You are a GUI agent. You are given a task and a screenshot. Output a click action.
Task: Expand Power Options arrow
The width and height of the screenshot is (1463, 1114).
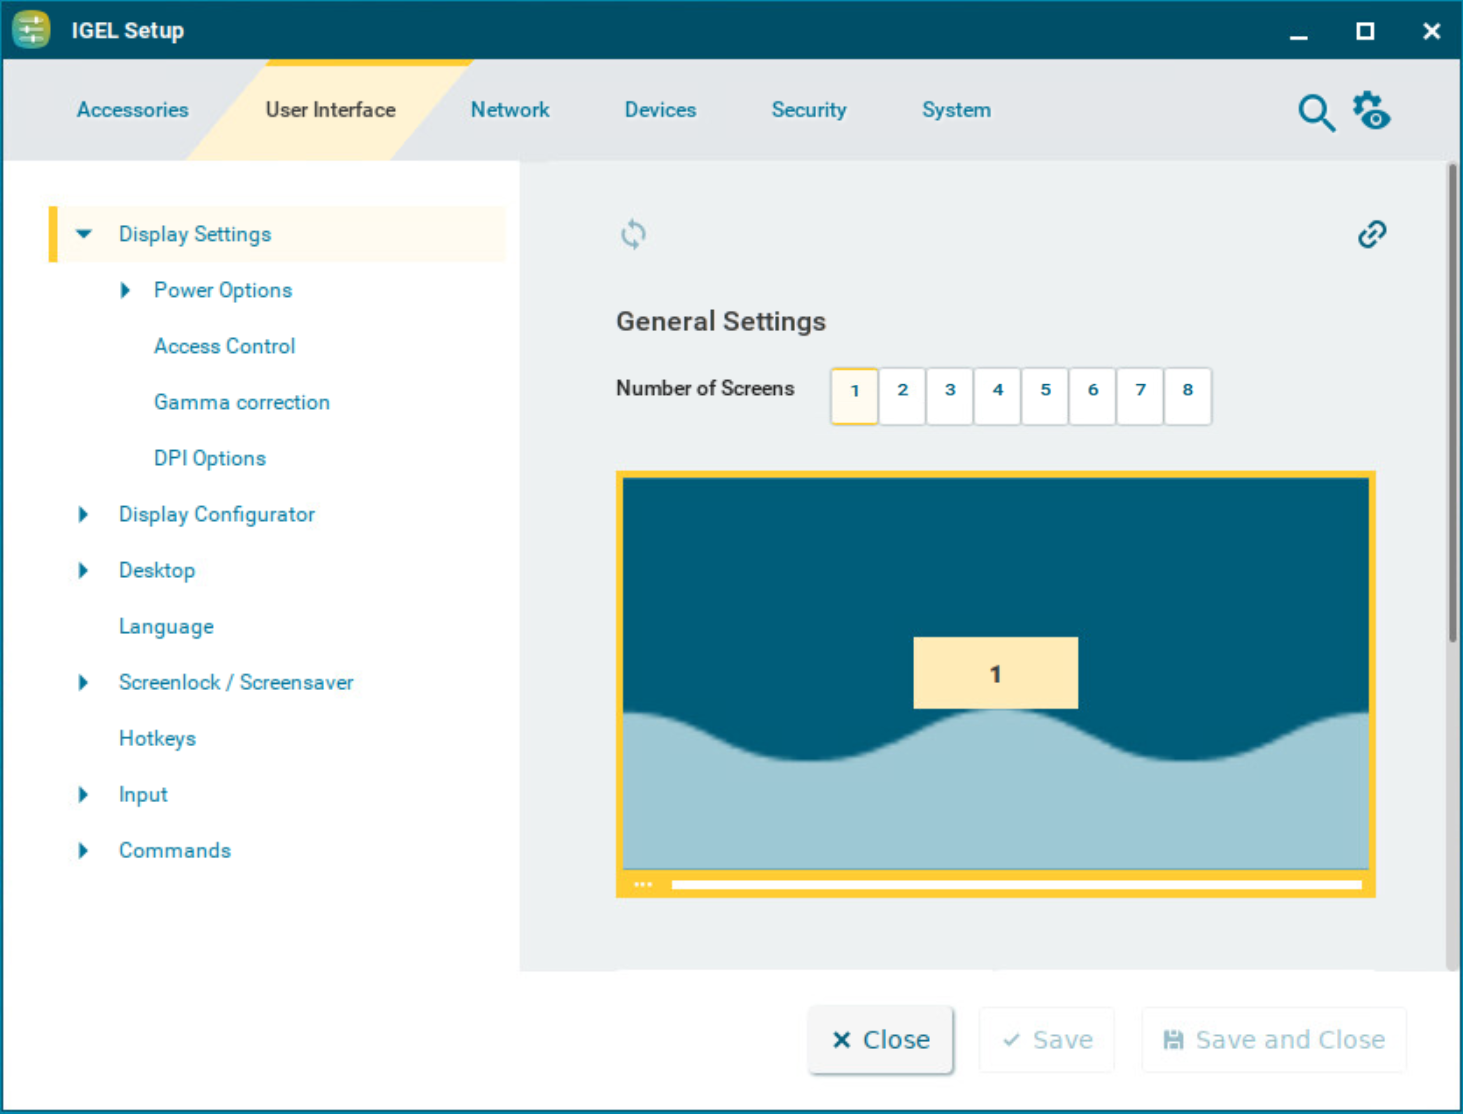(x=125, y=290)
